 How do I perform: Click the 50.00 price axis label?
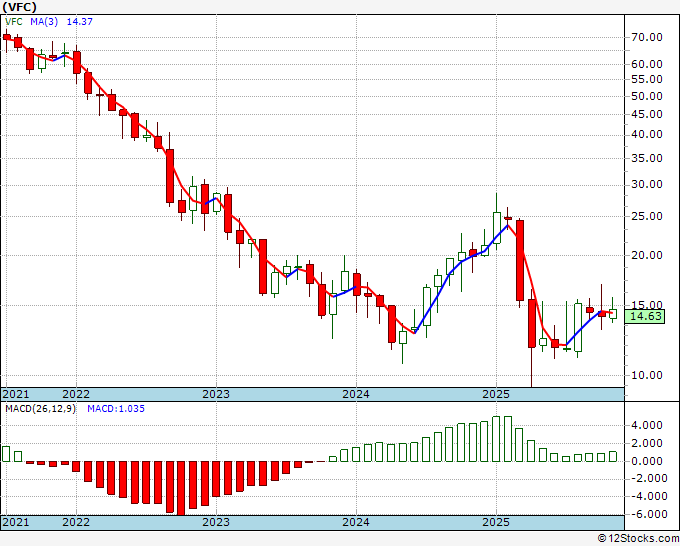647,96
